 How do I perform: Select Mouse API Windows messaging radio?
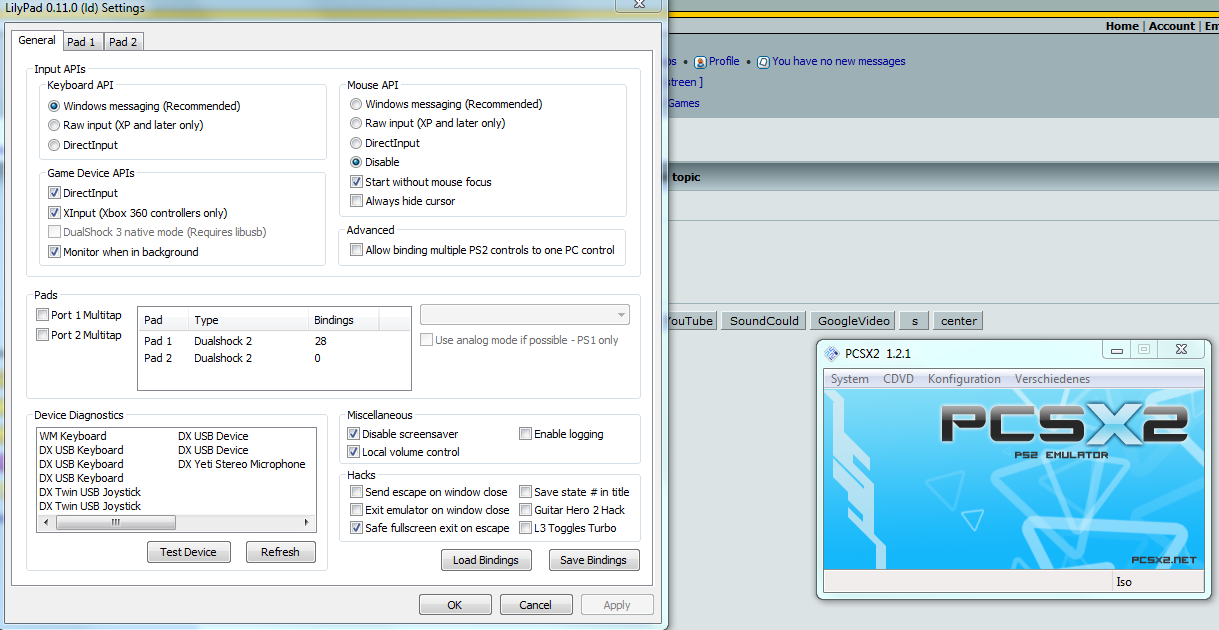[356, 104]
